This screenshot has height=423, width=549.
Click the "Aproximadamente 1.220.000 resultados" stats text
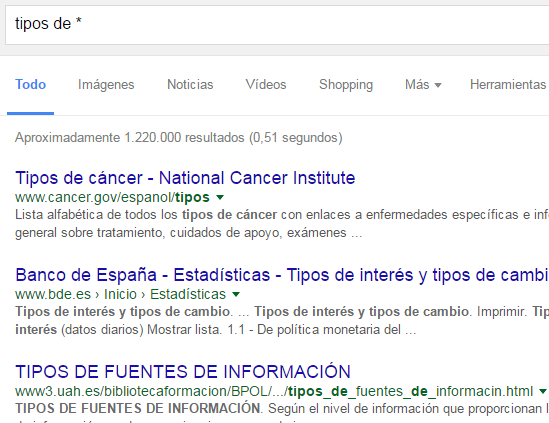(x=179, y=138)
